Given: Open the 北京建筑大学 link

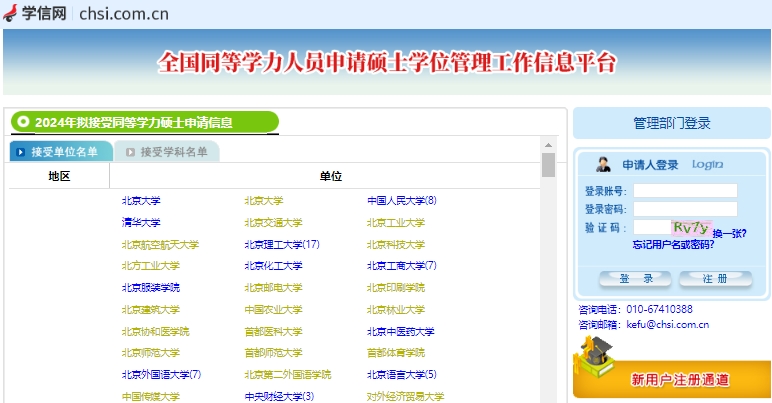Looking at the screenshot, I should click(151, 310).
